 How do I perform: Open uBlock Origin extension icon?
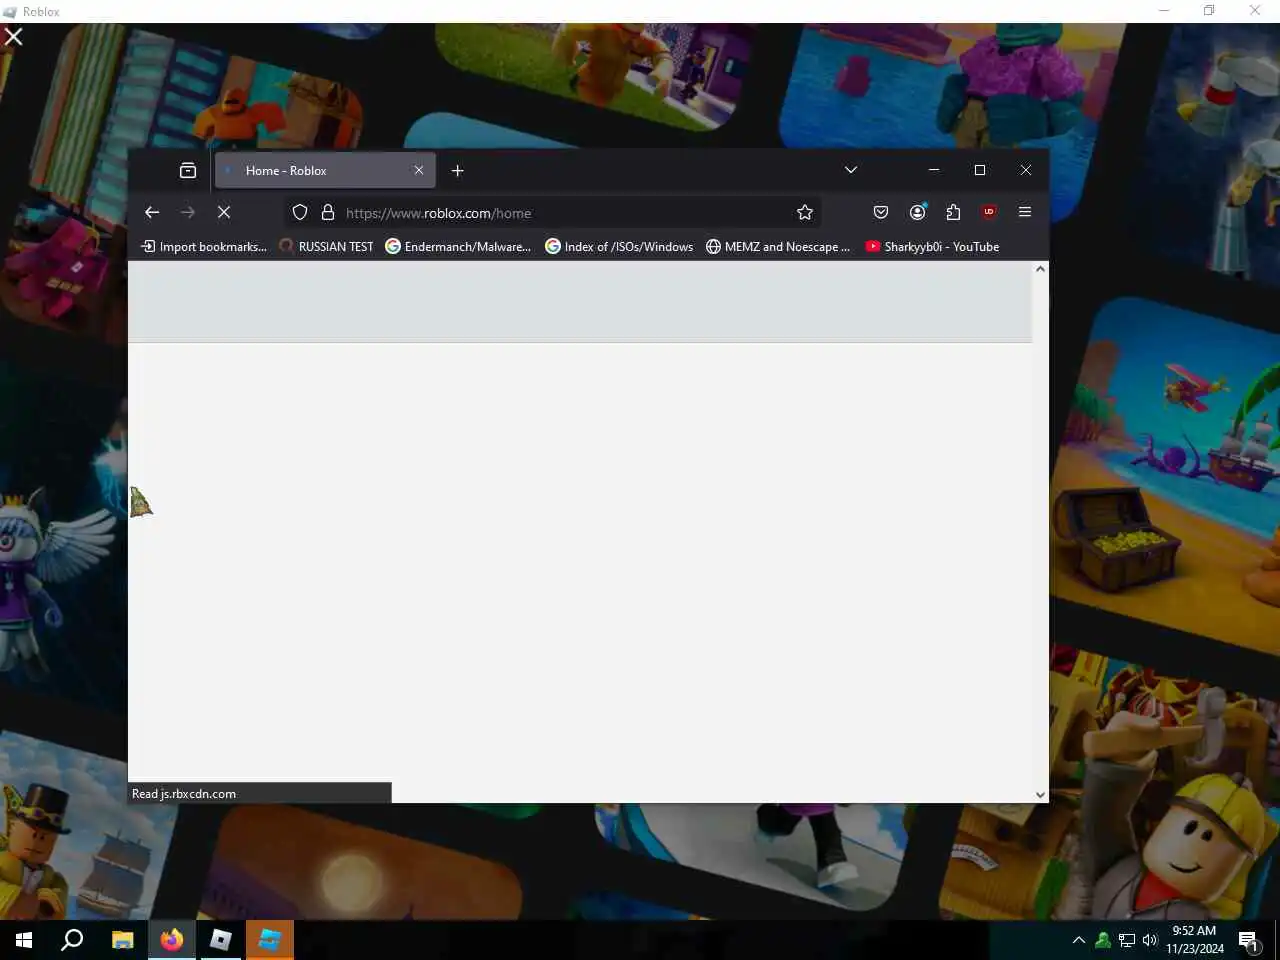click(x=989, y=212)
